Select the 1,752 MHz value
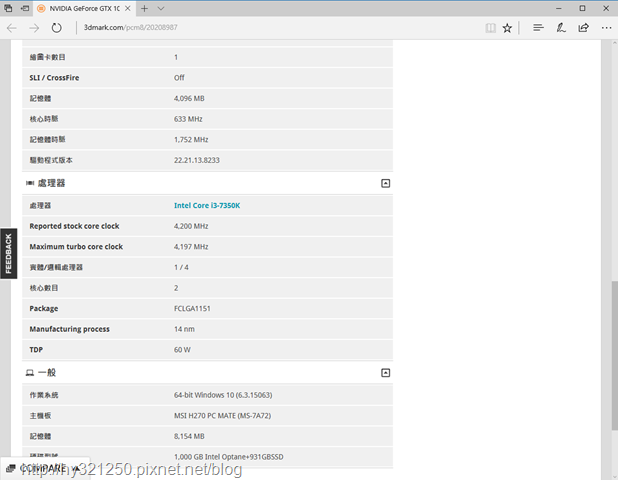 click(x=191, y=140)
